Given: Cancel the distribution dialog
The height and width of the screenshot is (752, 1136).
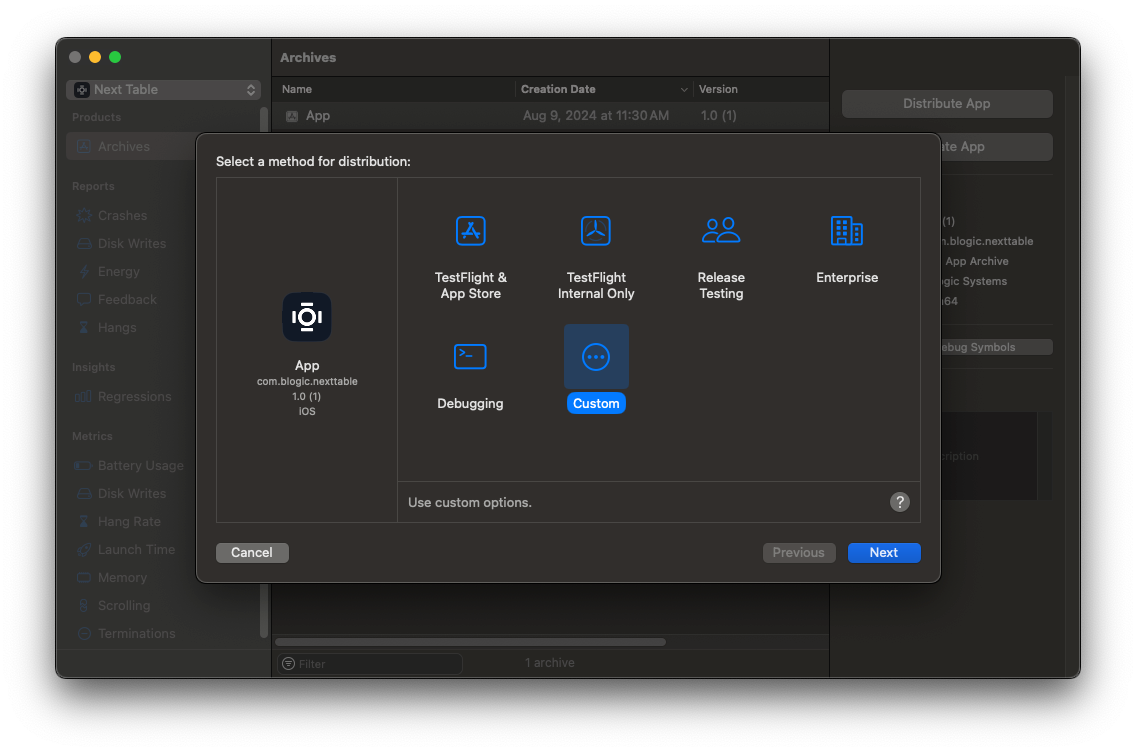Looking at the screenshot, I should [x=252, y=552].
